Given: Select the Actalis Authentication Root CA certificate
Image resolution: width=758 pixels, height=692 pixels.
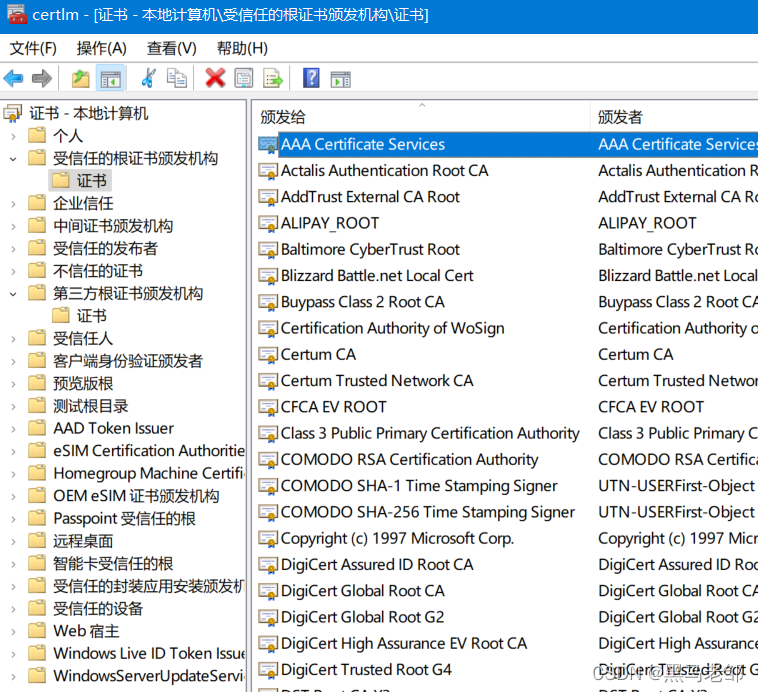Looking at the screenshot, I should tap(384, 171).
